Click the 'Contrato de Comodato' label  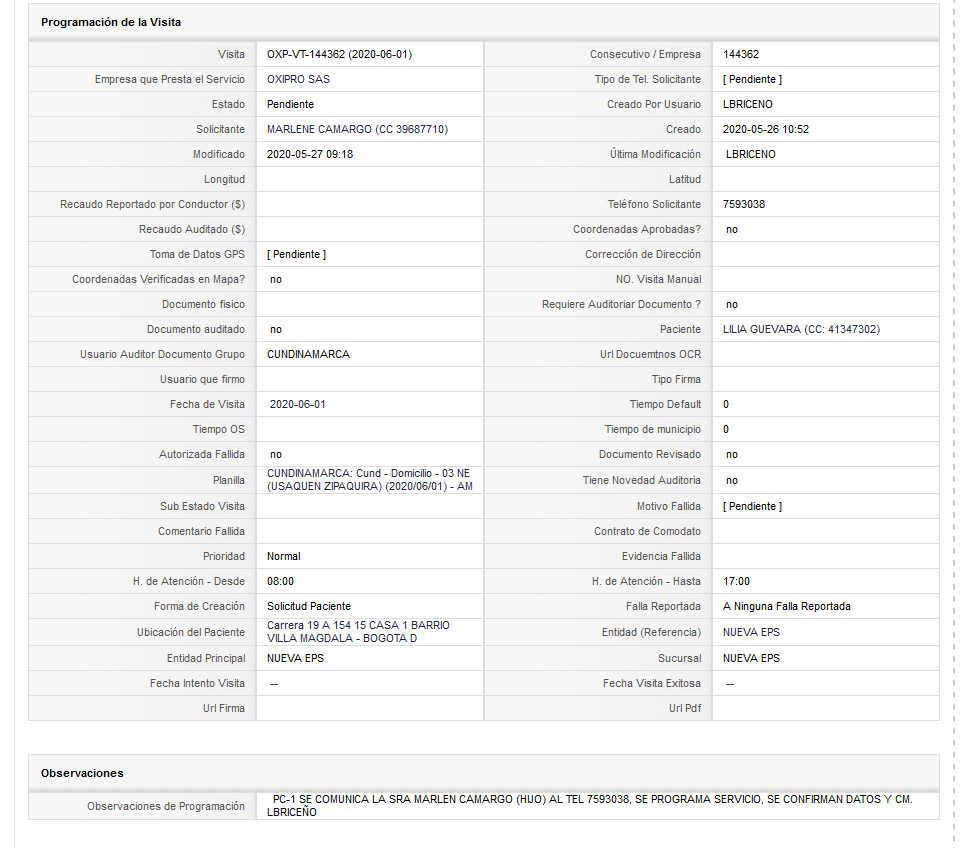647,531
